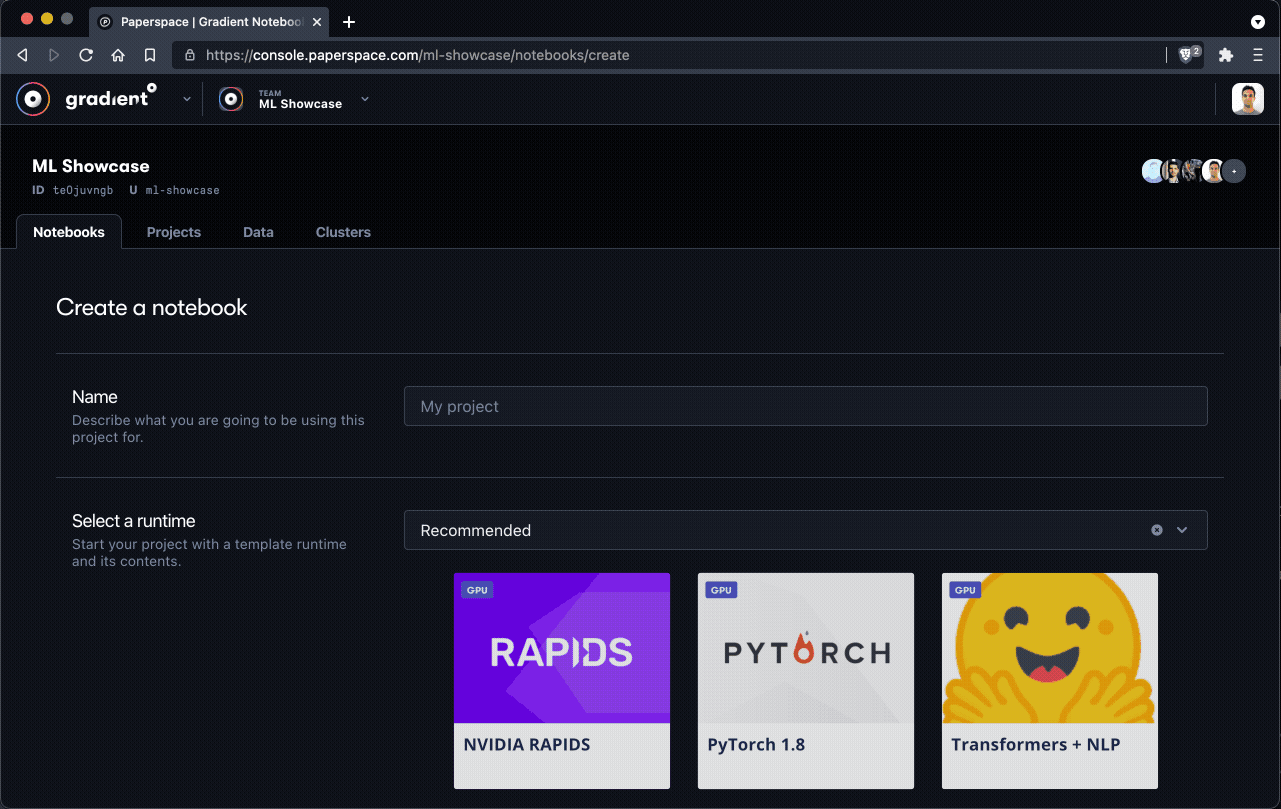
Task: Go forward in browser history
Action: (x=54, y=55)
